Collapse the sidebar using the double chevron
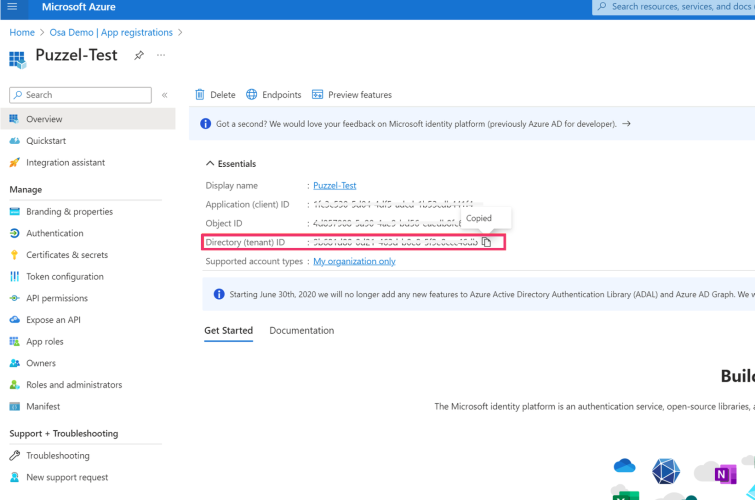The image size is (755, 500). click(165, 95)
